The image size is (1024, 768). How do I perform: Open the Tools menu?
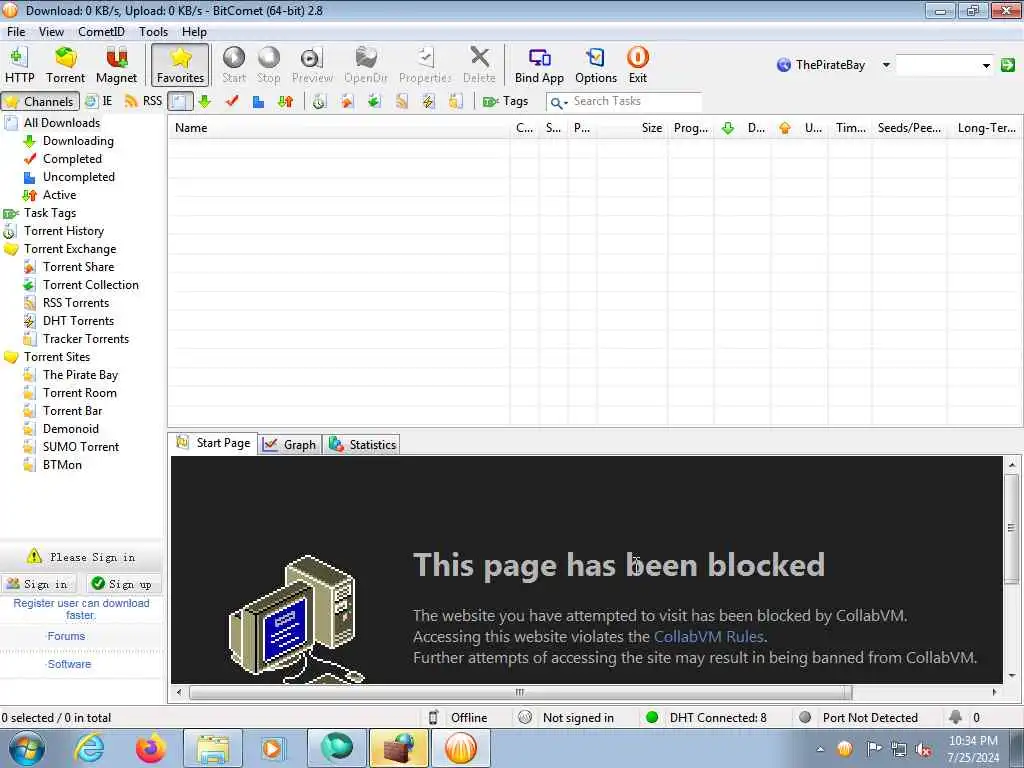tap(153, 31)
